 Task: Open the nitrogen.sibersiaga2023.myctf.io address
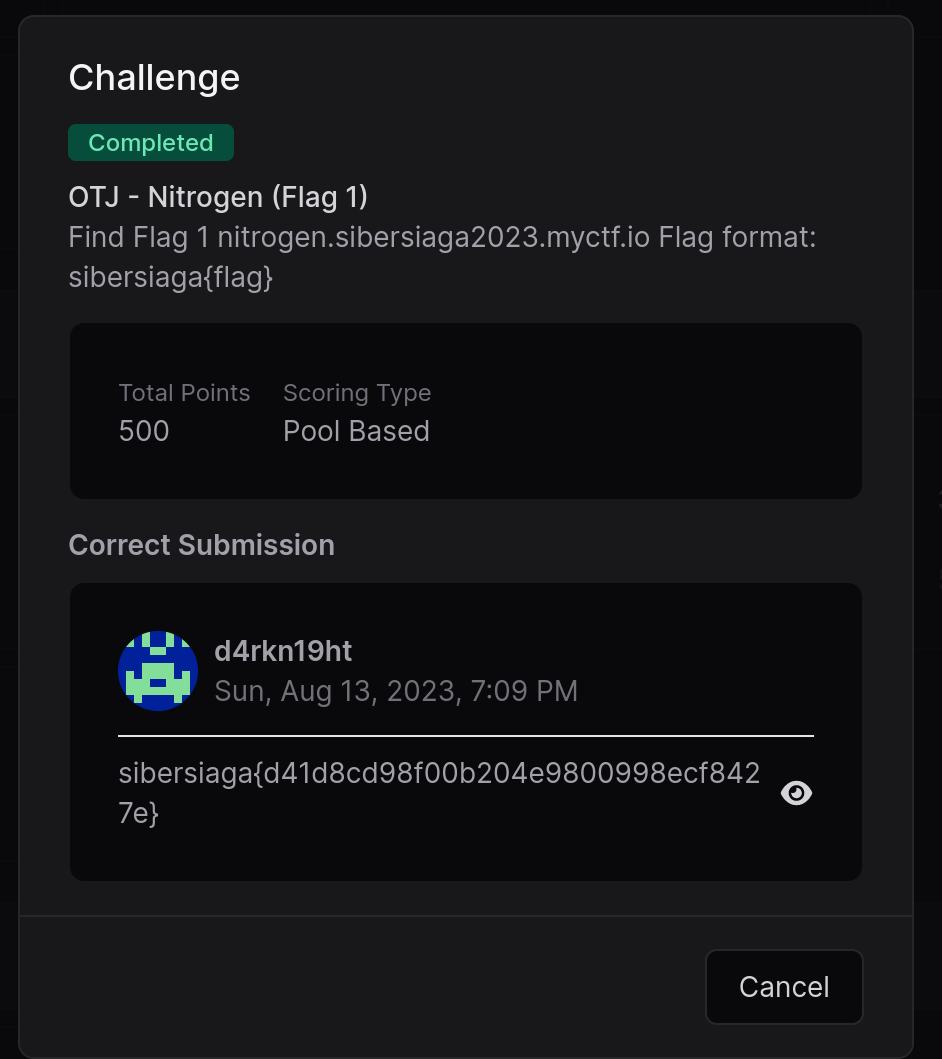click(434, 238)
